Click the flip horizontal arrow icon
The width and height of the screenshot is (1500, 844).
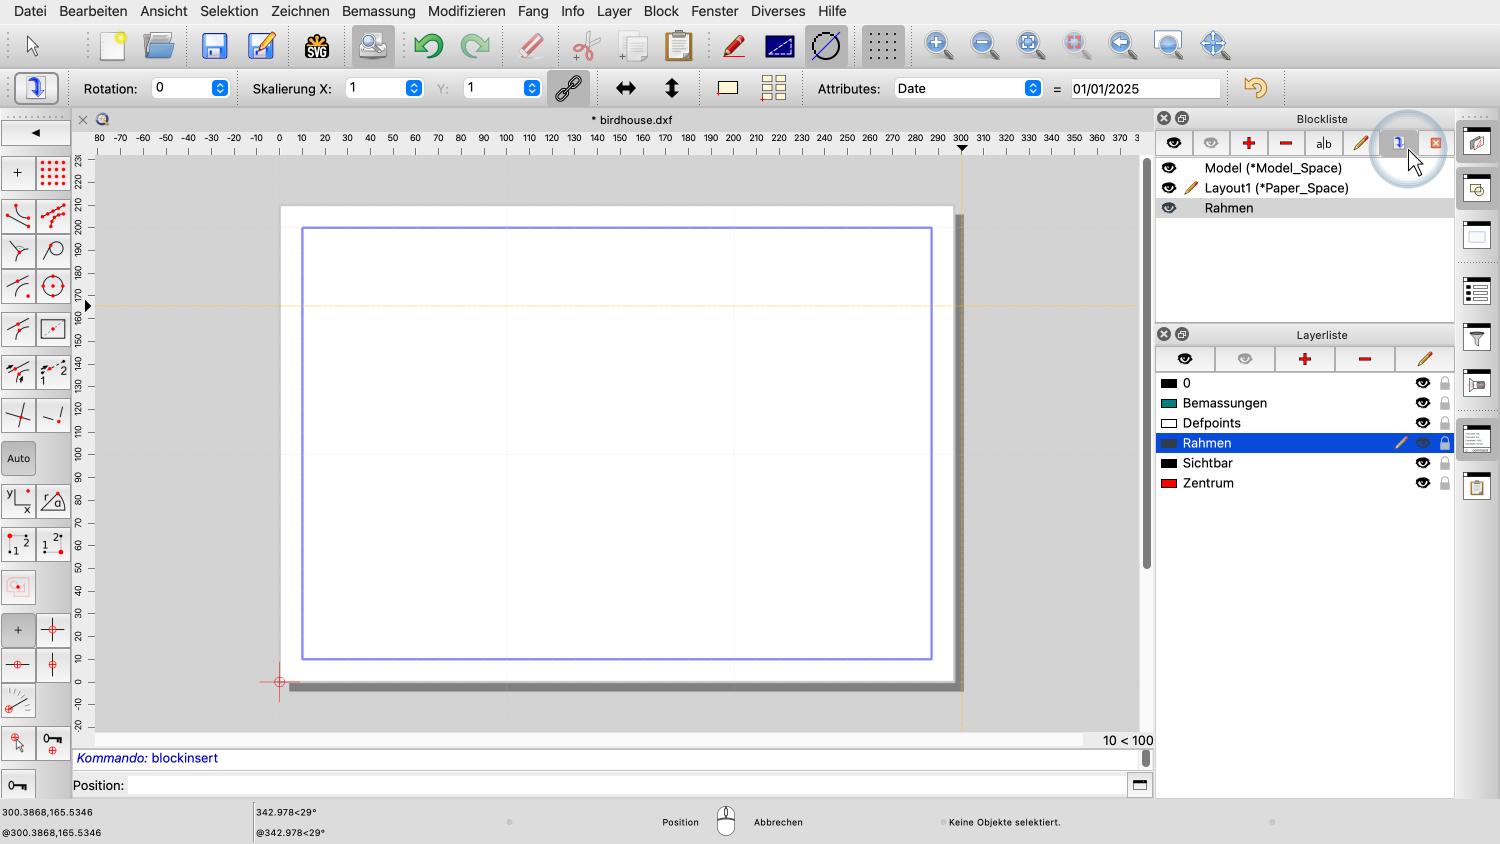(626, 88)
